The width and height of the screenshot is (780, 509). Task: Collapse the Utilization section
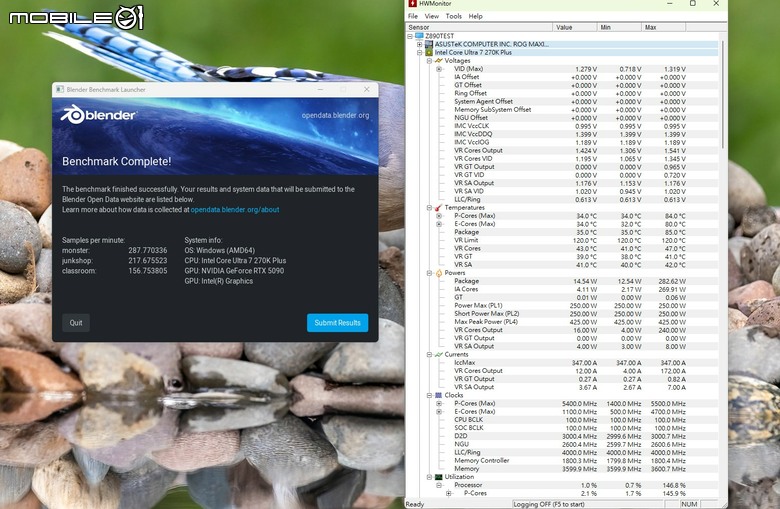point(429,477)
